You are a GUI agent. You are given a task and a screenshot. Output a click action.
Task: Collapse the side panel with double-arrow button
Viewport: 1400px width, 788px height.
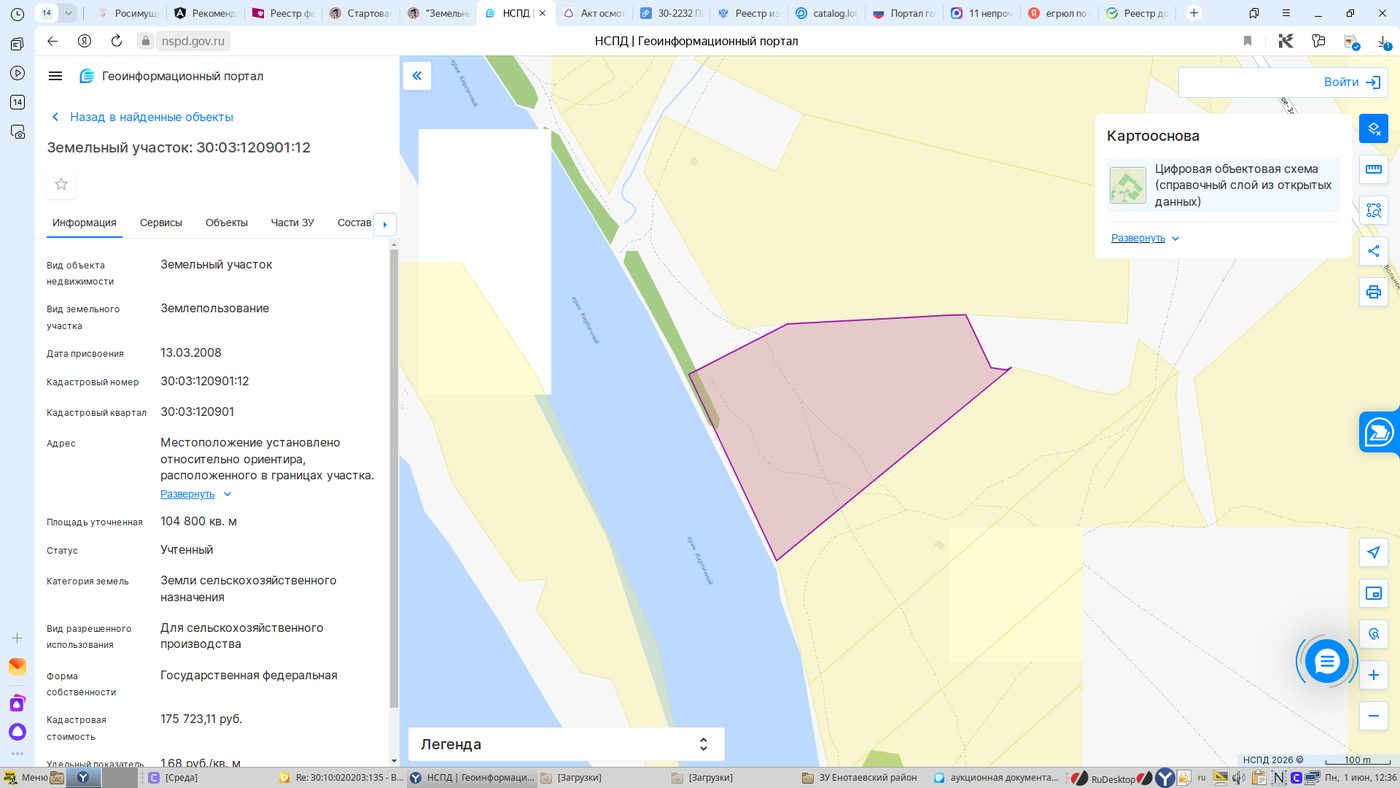[x=417, y=75]
